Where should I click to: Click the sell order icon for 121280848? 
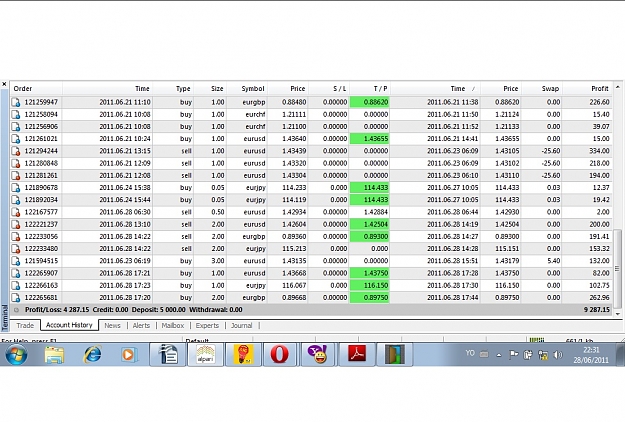point(16,163)
